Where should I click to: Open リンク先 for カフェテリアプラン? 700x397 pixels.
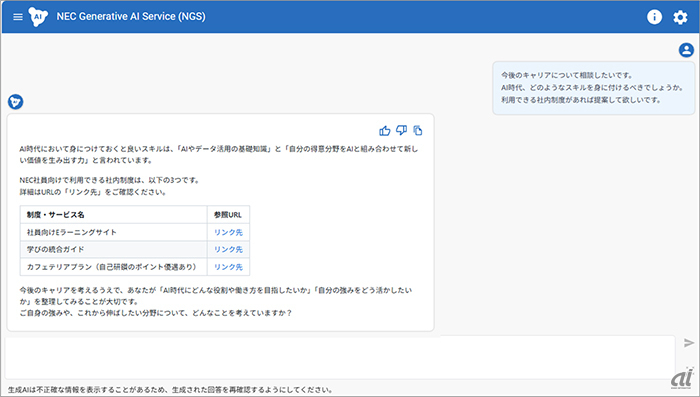pos(228,267)
